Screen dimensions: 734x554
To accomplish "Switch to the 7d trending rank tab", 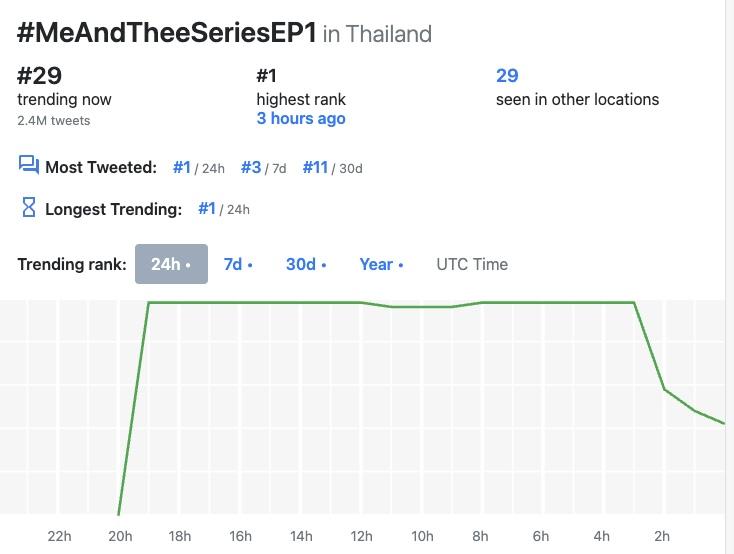I will [x=237, y=264].
